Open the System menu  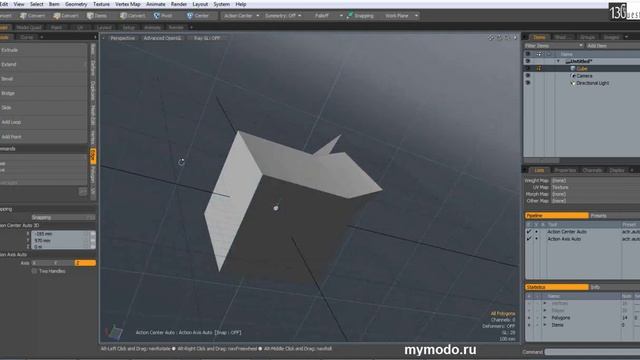(x=222, y=4)
